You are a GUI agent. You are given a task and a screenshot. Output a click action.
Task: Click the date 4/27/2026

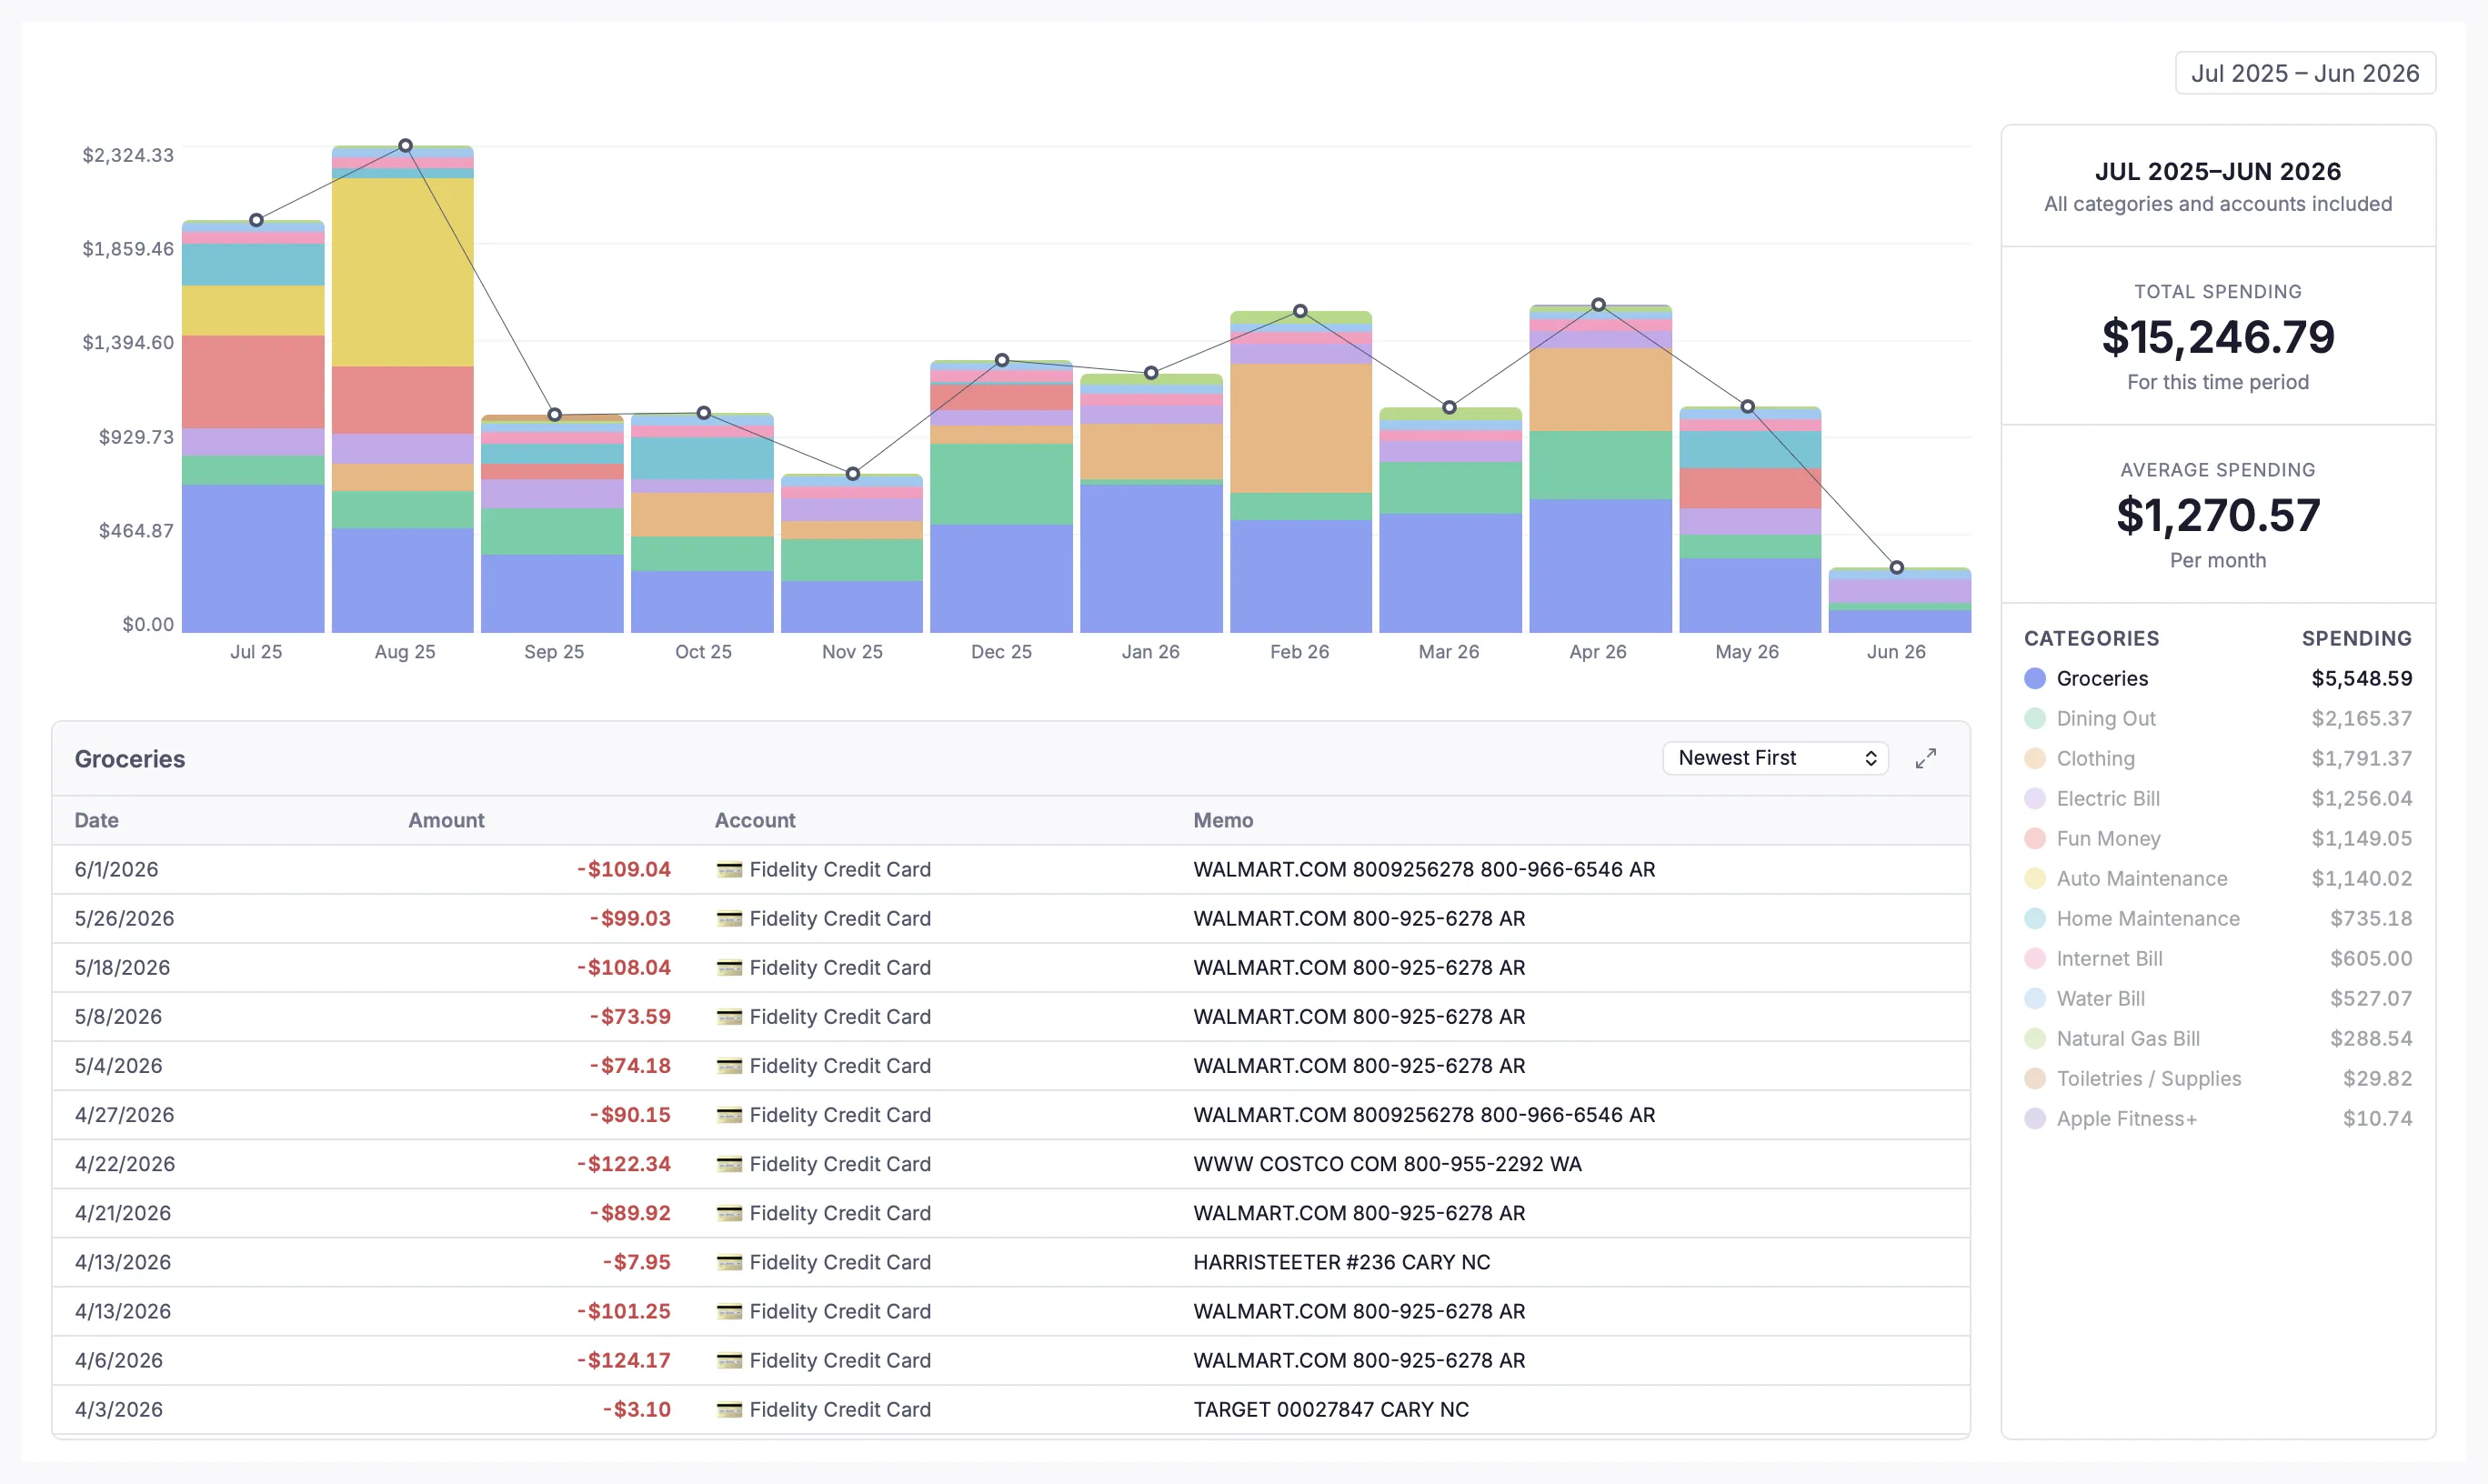coord(124,1115)
